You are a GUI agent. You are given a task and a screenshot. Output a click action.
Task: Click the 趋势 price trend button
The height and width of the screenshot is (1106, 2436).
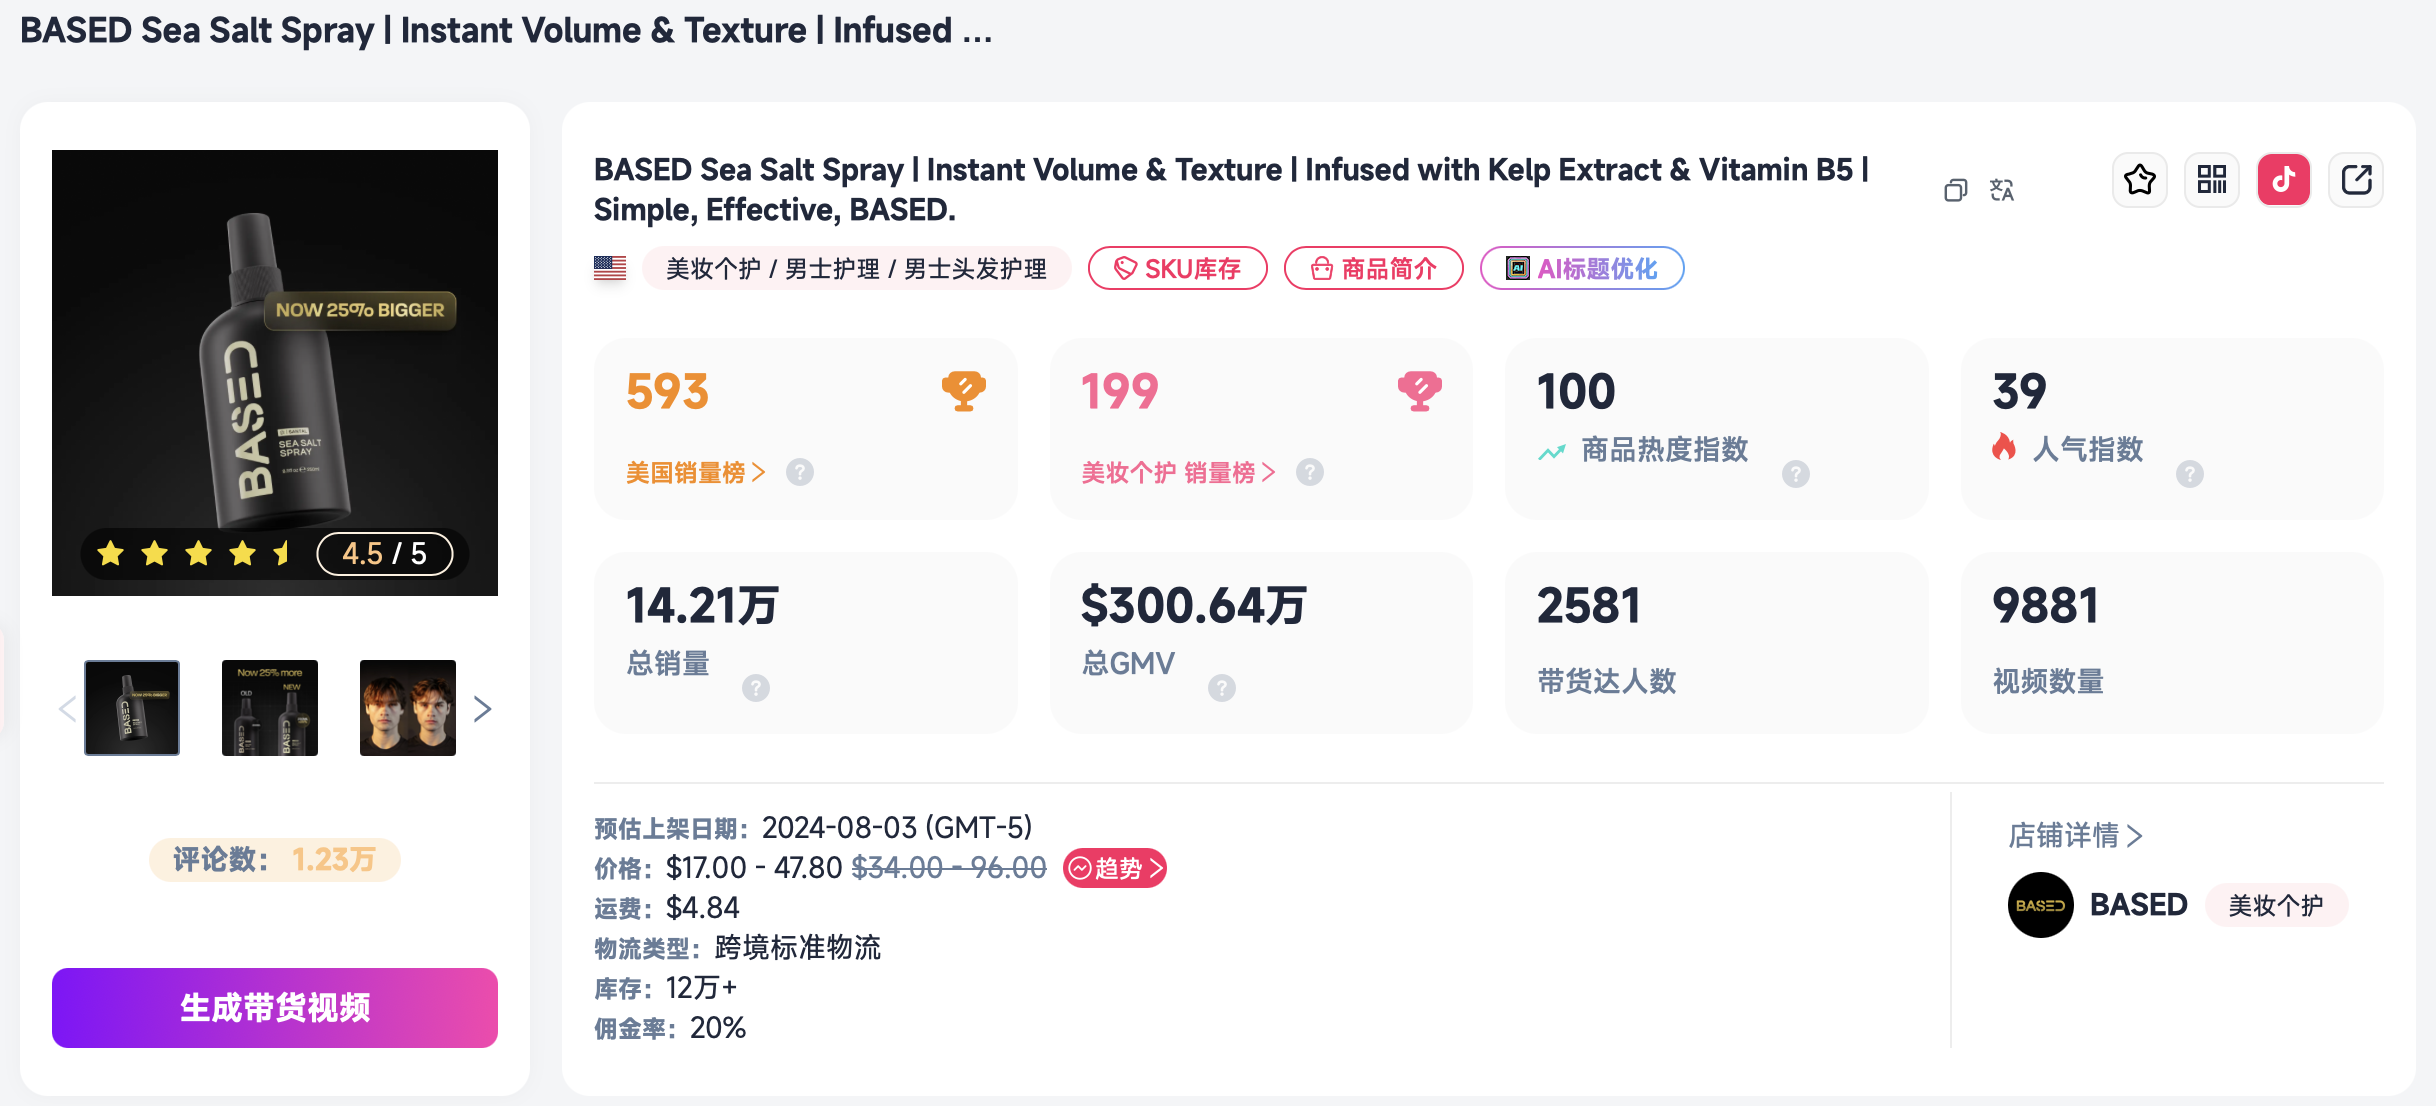(1115, 868)
